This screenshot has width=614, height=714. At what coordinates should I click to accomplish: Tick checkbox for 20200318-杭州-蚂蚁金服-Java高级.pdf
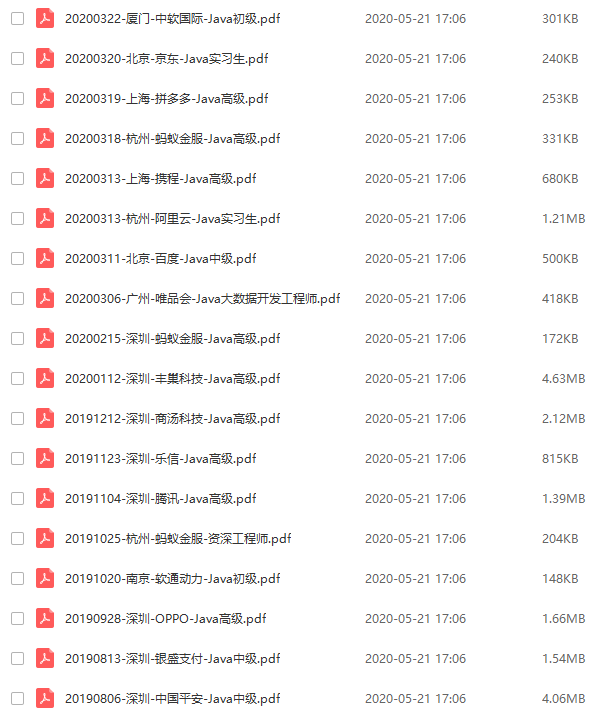click(x=17, y=138)
